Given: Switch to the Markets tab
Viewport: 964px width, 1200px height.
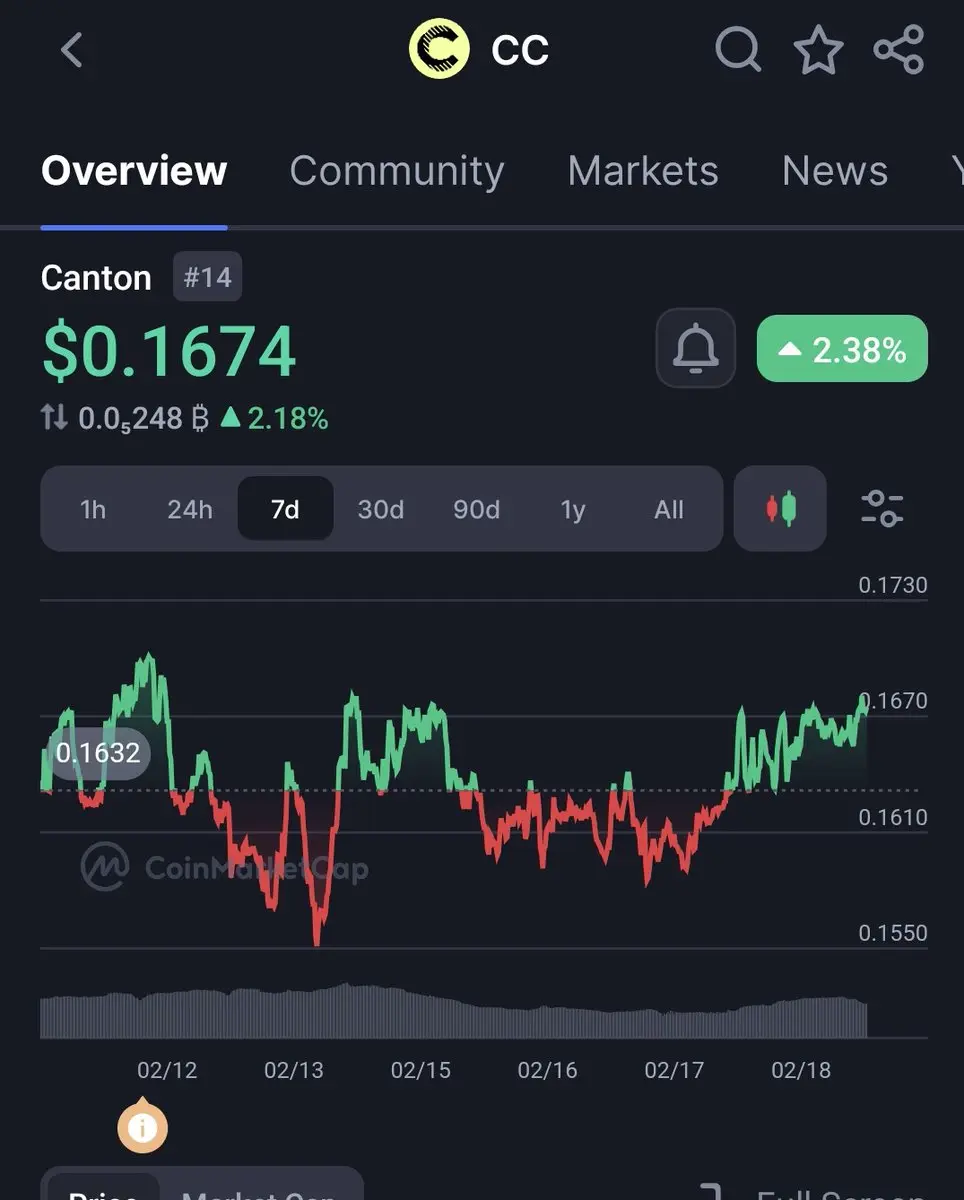Looking at the screenshot, I should click(643, 171).
